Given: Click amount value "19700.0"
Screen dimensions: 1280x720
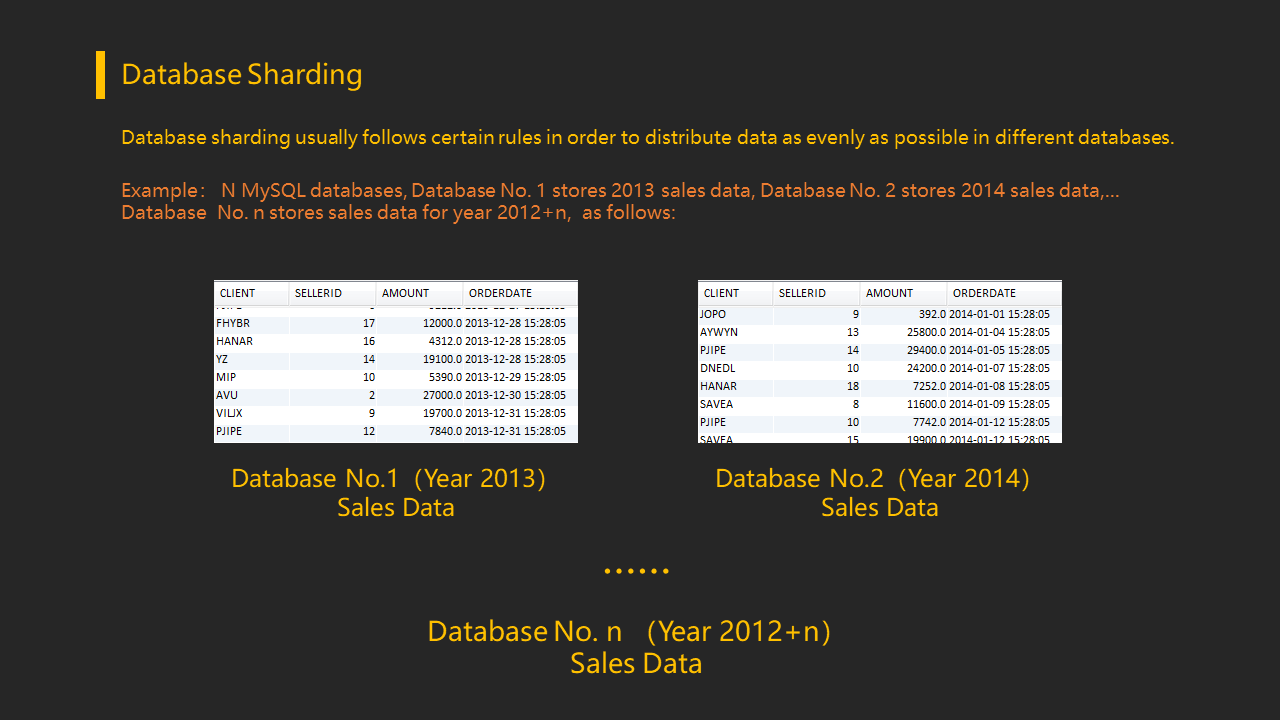Looking at the screenshot, I should (x=440, y=413).
